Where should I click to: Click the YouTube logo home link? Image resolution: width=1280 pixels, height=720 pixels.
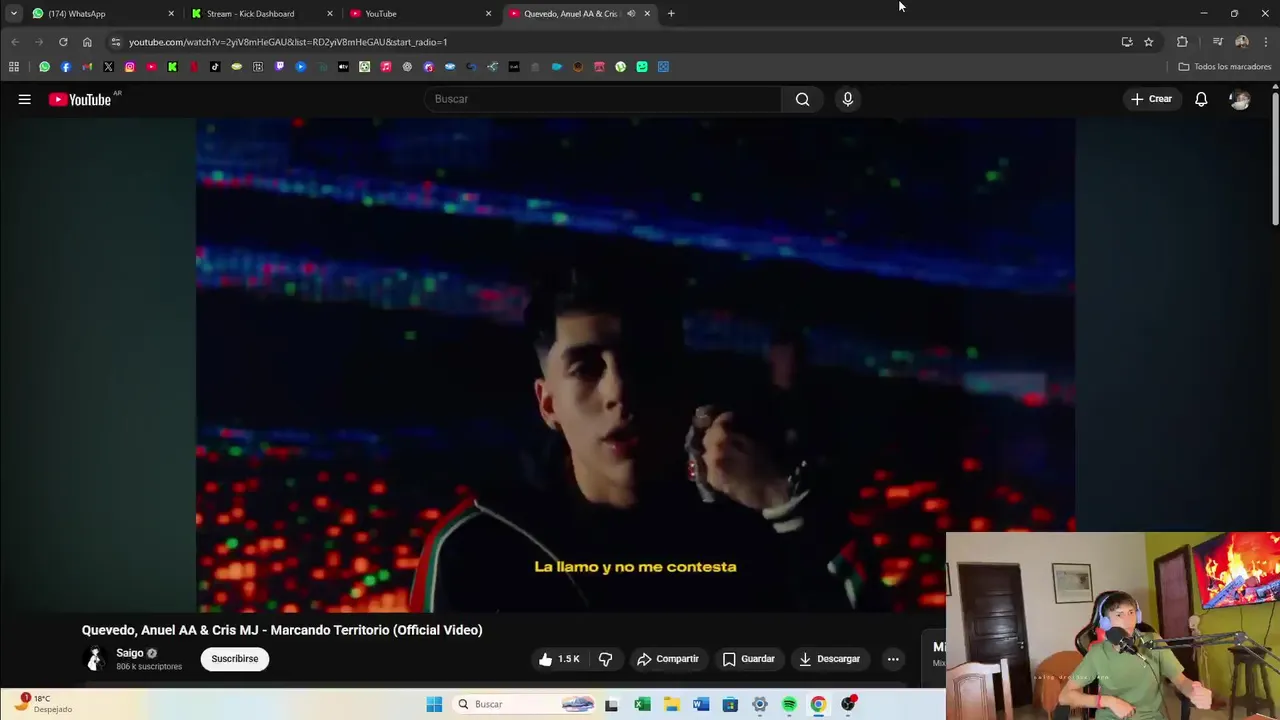(x=80, y=99)
